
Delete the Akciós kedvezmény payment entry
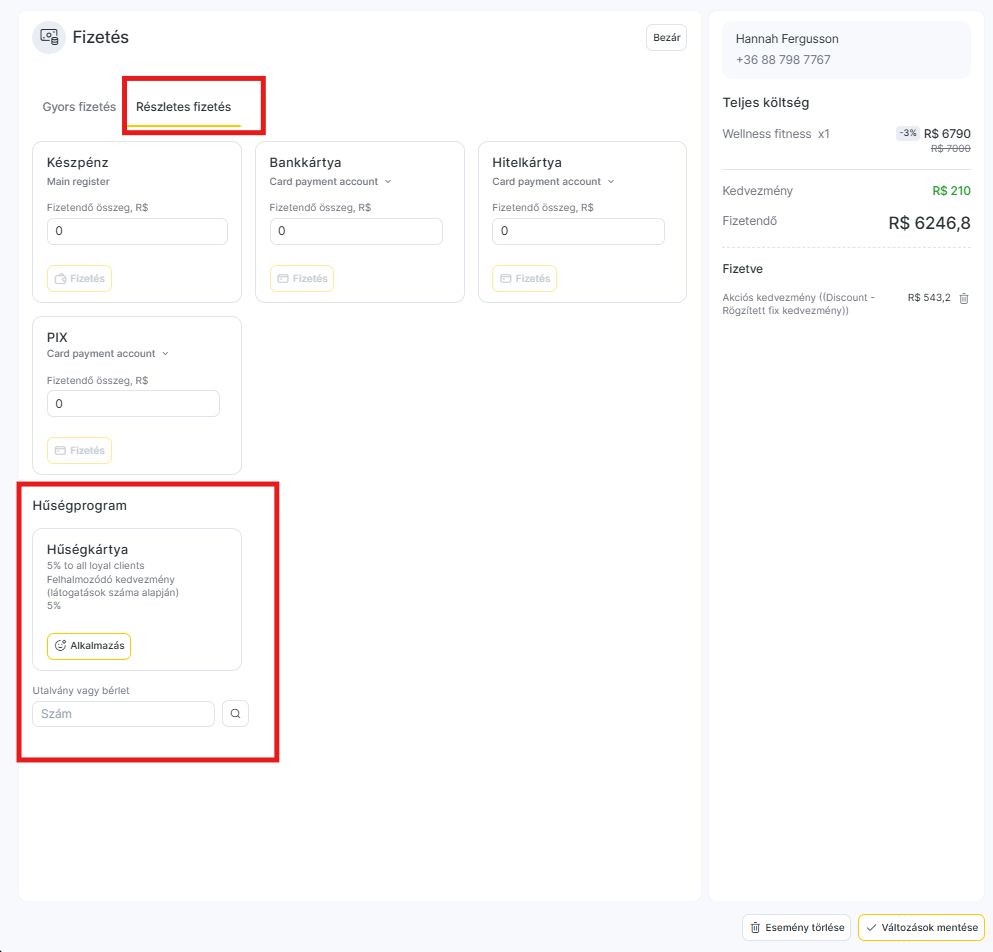click(964, 298)
